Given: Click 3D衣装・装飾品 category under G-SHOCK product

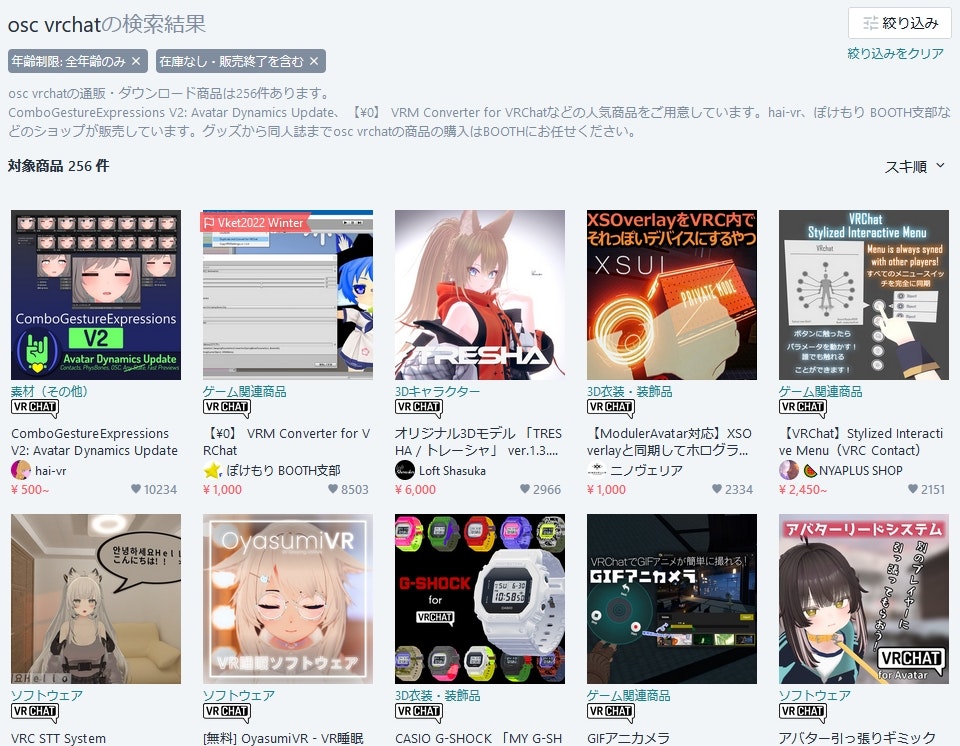Looking at the screenshot, I should (437, 695).
